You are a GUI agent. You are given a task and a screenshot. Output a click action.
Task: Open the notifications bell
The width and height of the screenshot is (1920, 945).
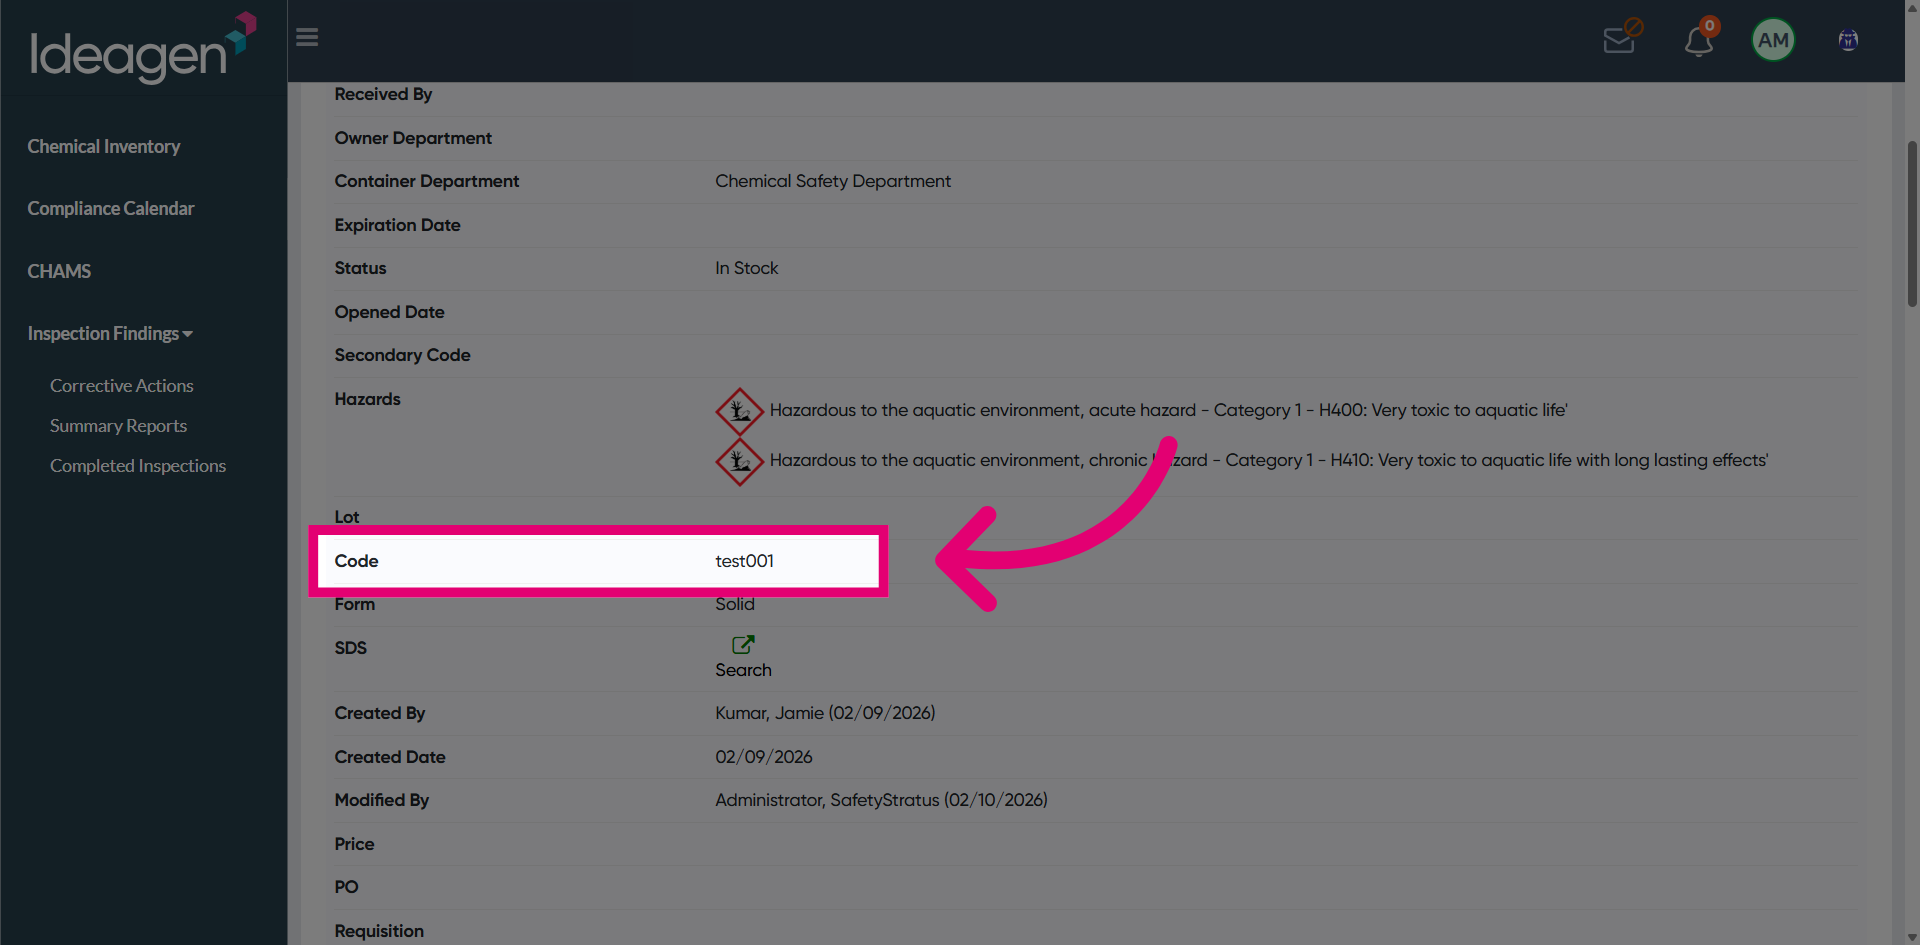coord(1700,38)
